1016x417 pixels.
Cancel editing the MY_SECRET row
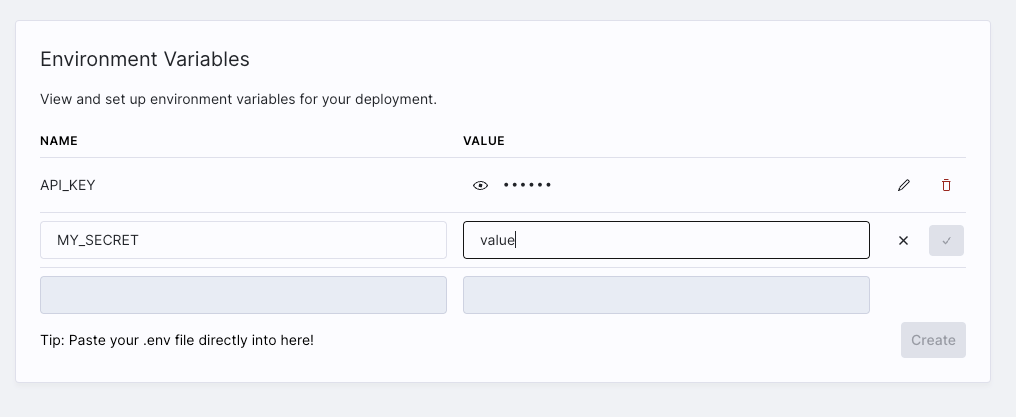pos(903,240)
